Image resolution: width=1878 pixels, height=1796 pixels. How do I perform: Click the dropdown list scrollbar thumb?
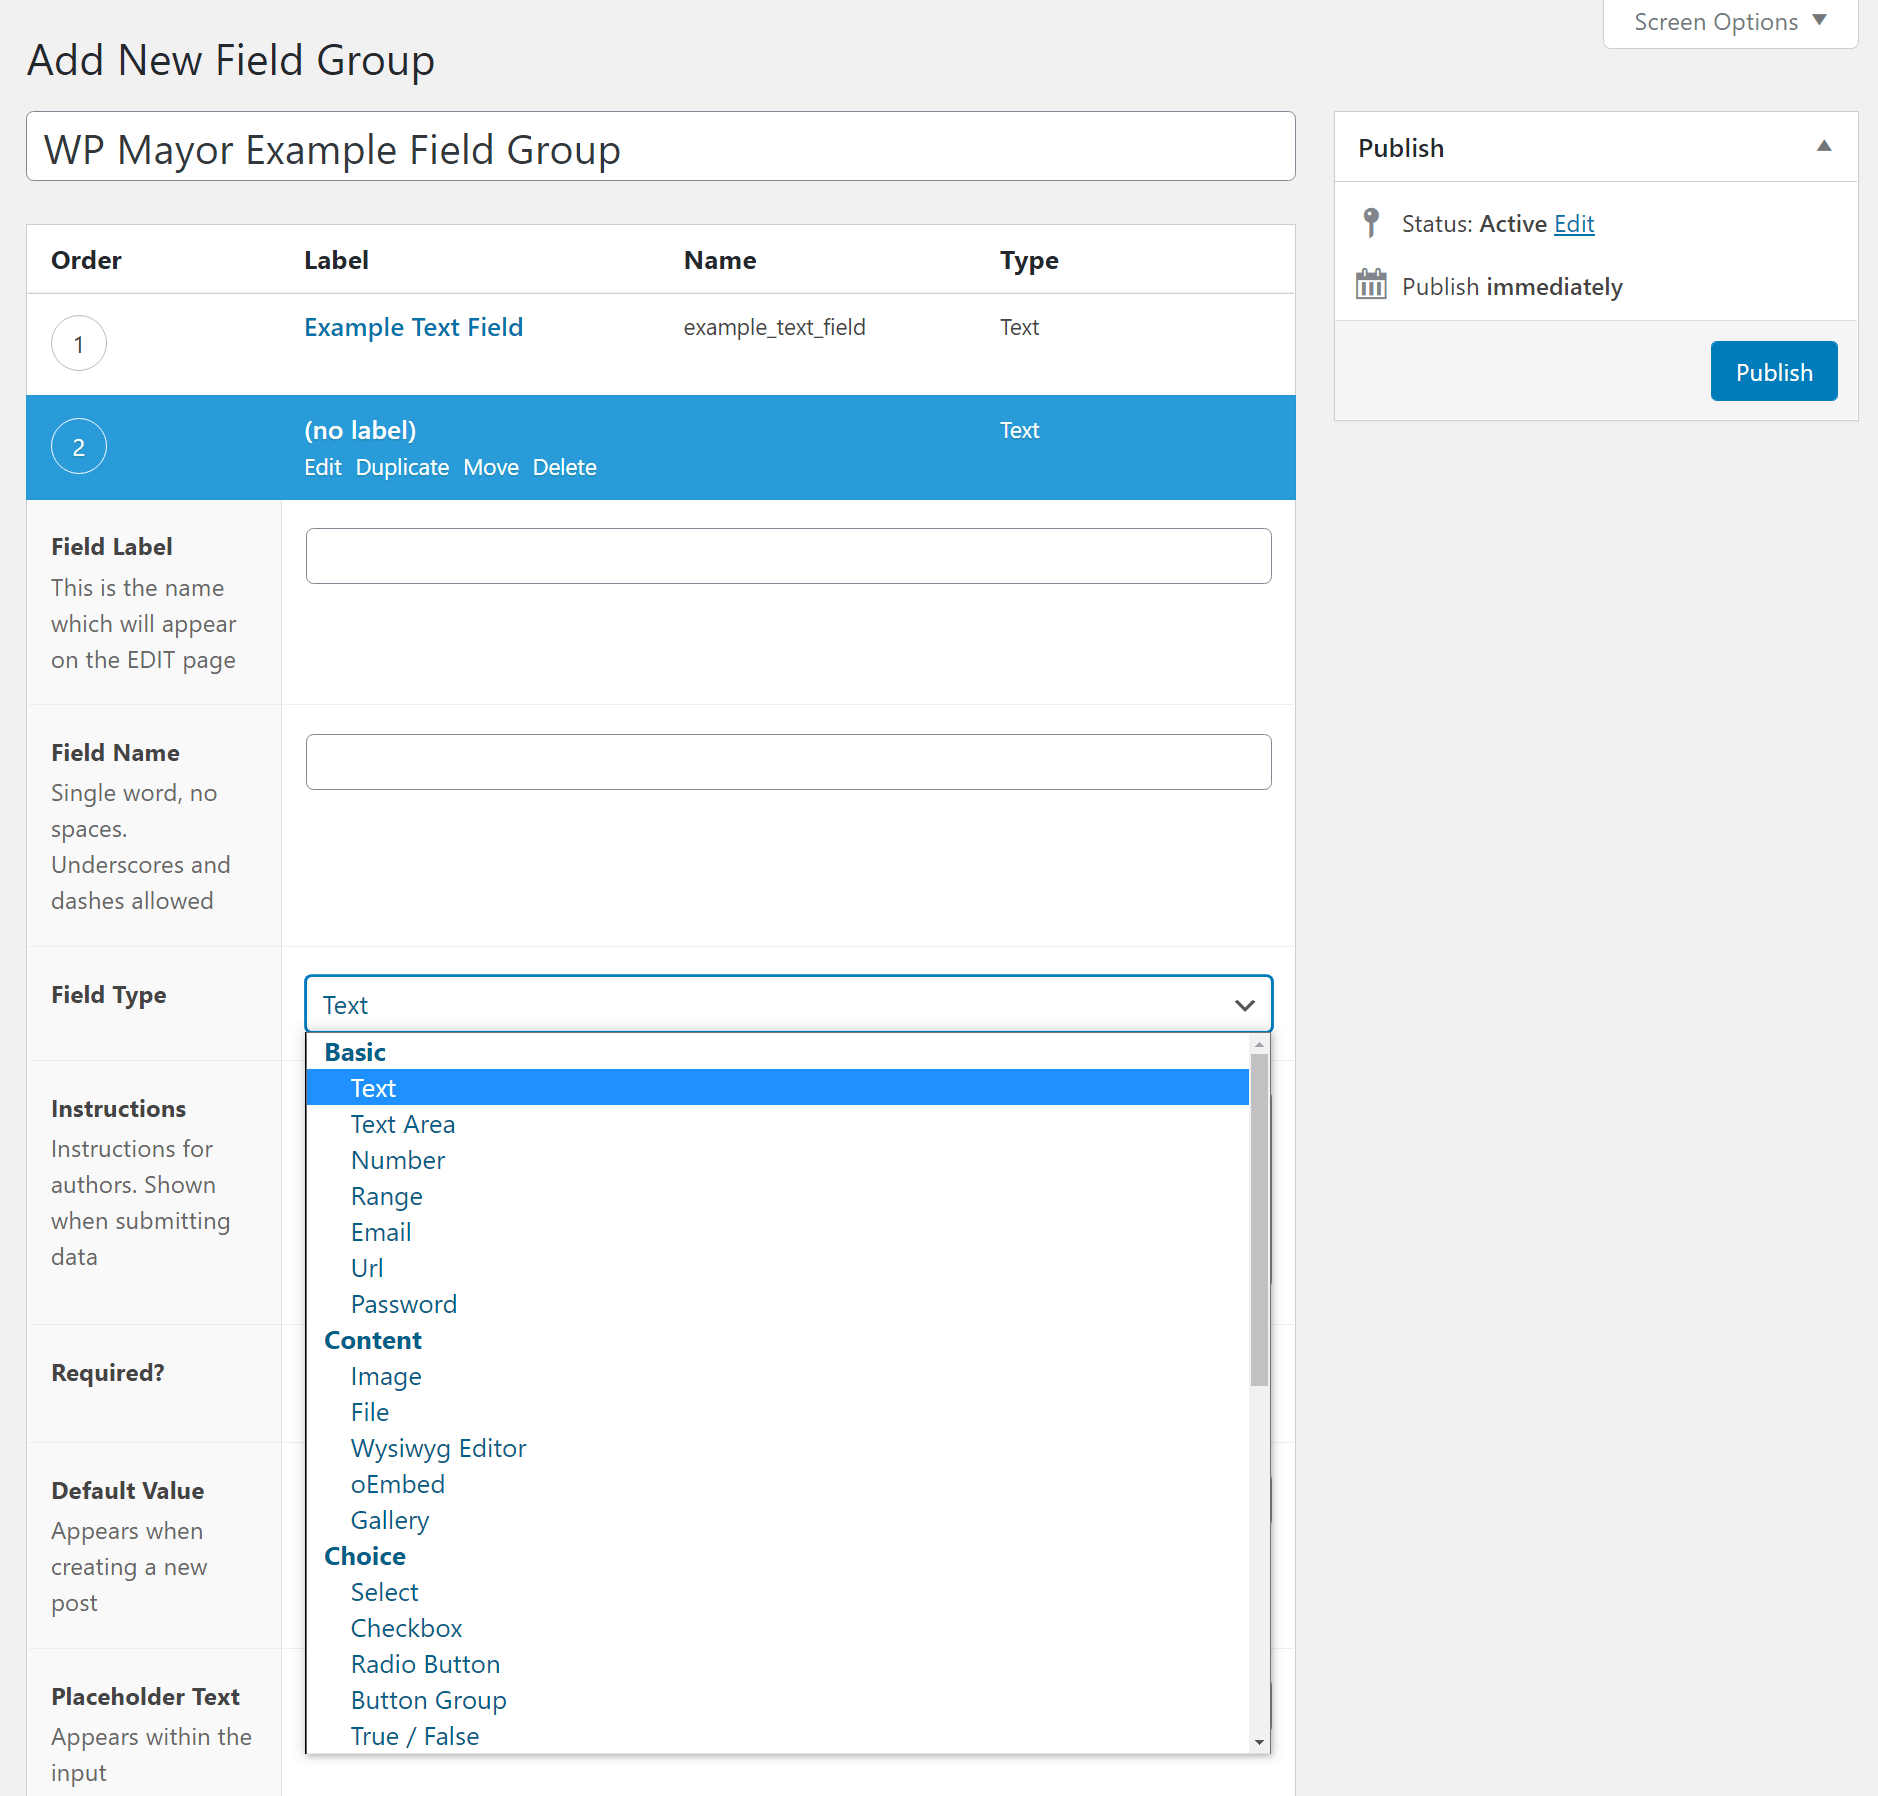pyautogui.click(x=1260, y=1220)
